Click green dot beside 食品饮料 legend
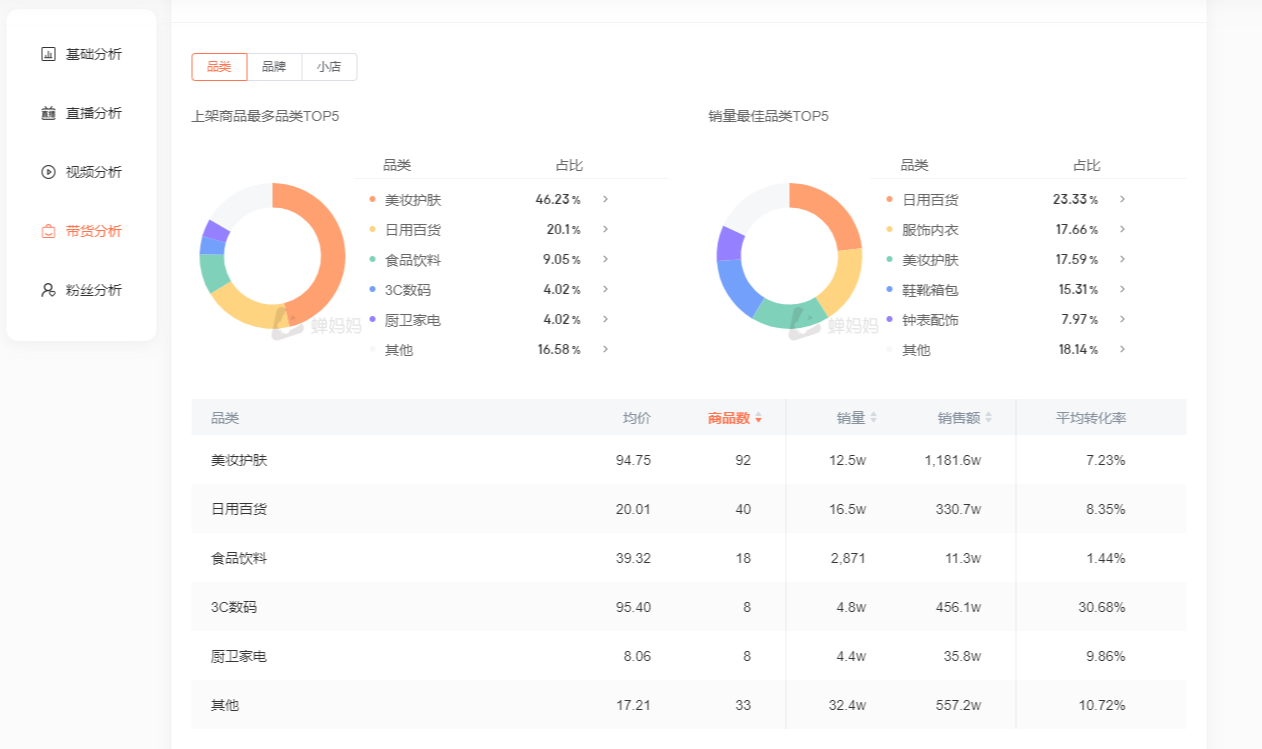 coord(372,260)
